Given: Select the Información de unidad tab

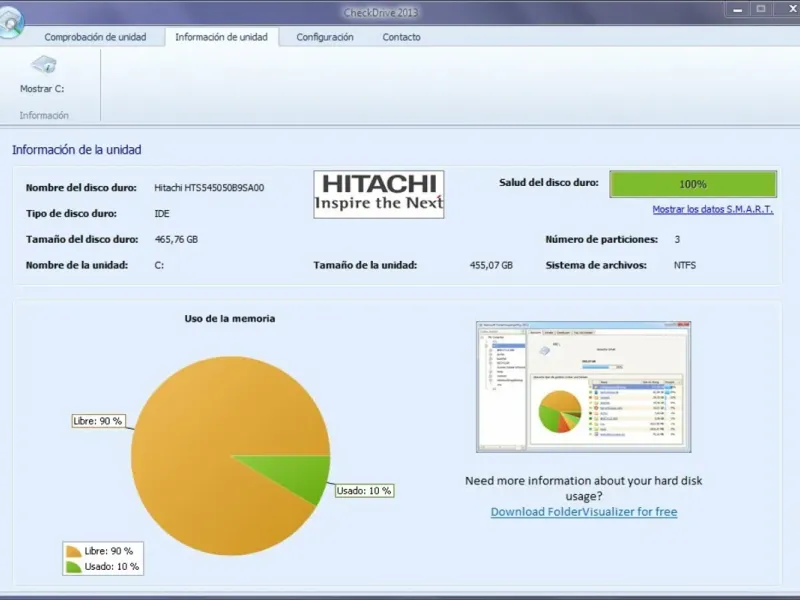Looking at the screenshot, I should (221, 37).
